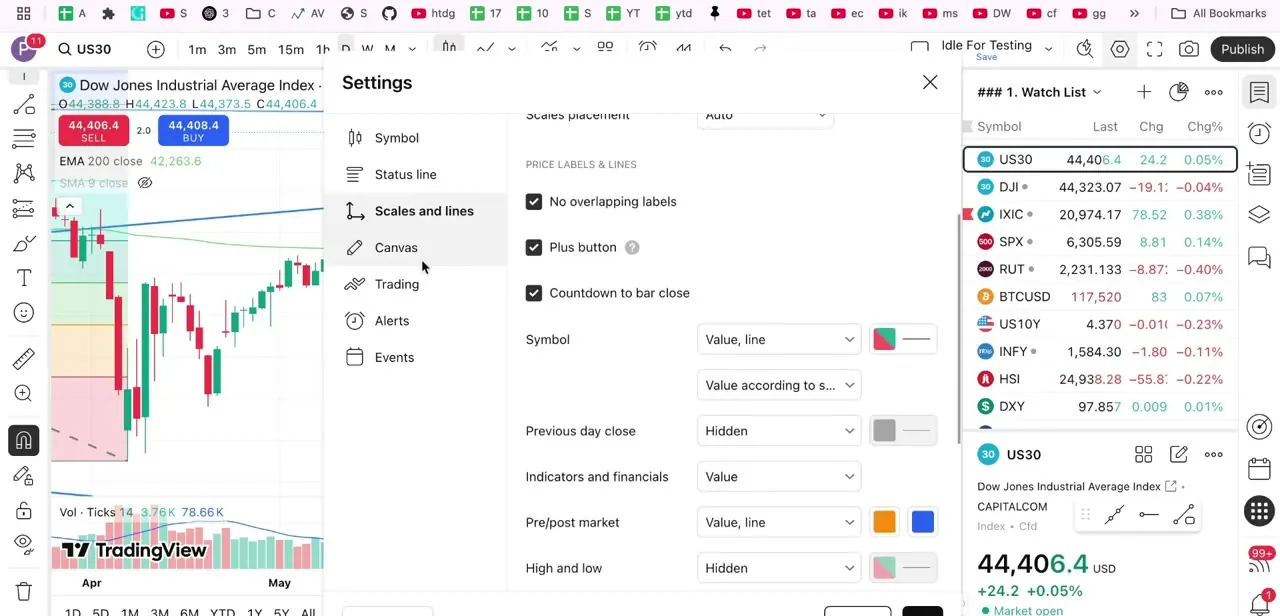Open All Bookmarks folder
The image size is (1280, 616).
1218,14
